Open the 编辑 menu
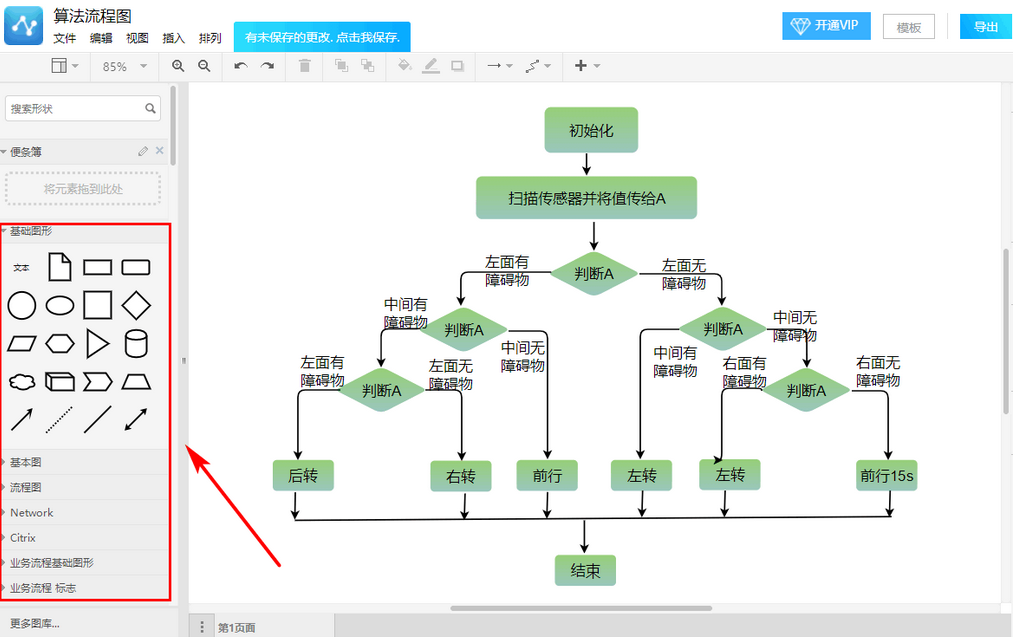Viewport: 1013px width, 637px height. [x=101, y=39]
